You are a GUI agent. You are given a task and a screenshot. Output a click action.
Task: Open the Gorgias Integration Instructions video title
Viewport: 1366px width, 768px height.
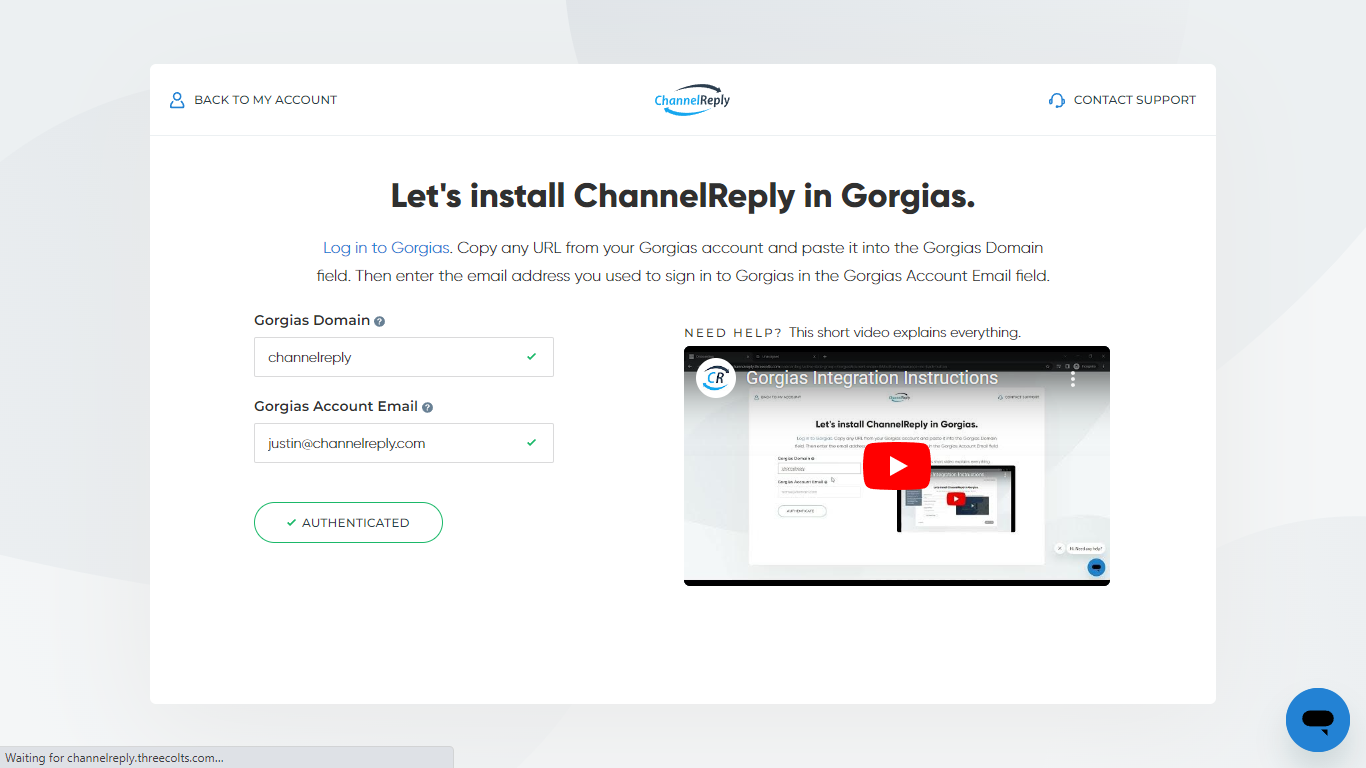(x=872, y=378)
